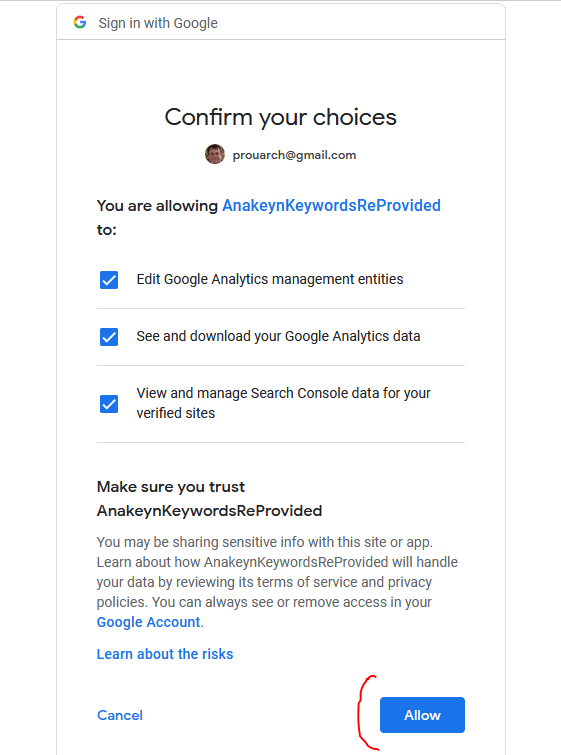Click the Sign in with Google header text
This screenshot has height=755, width=561.
pos(158,23)
